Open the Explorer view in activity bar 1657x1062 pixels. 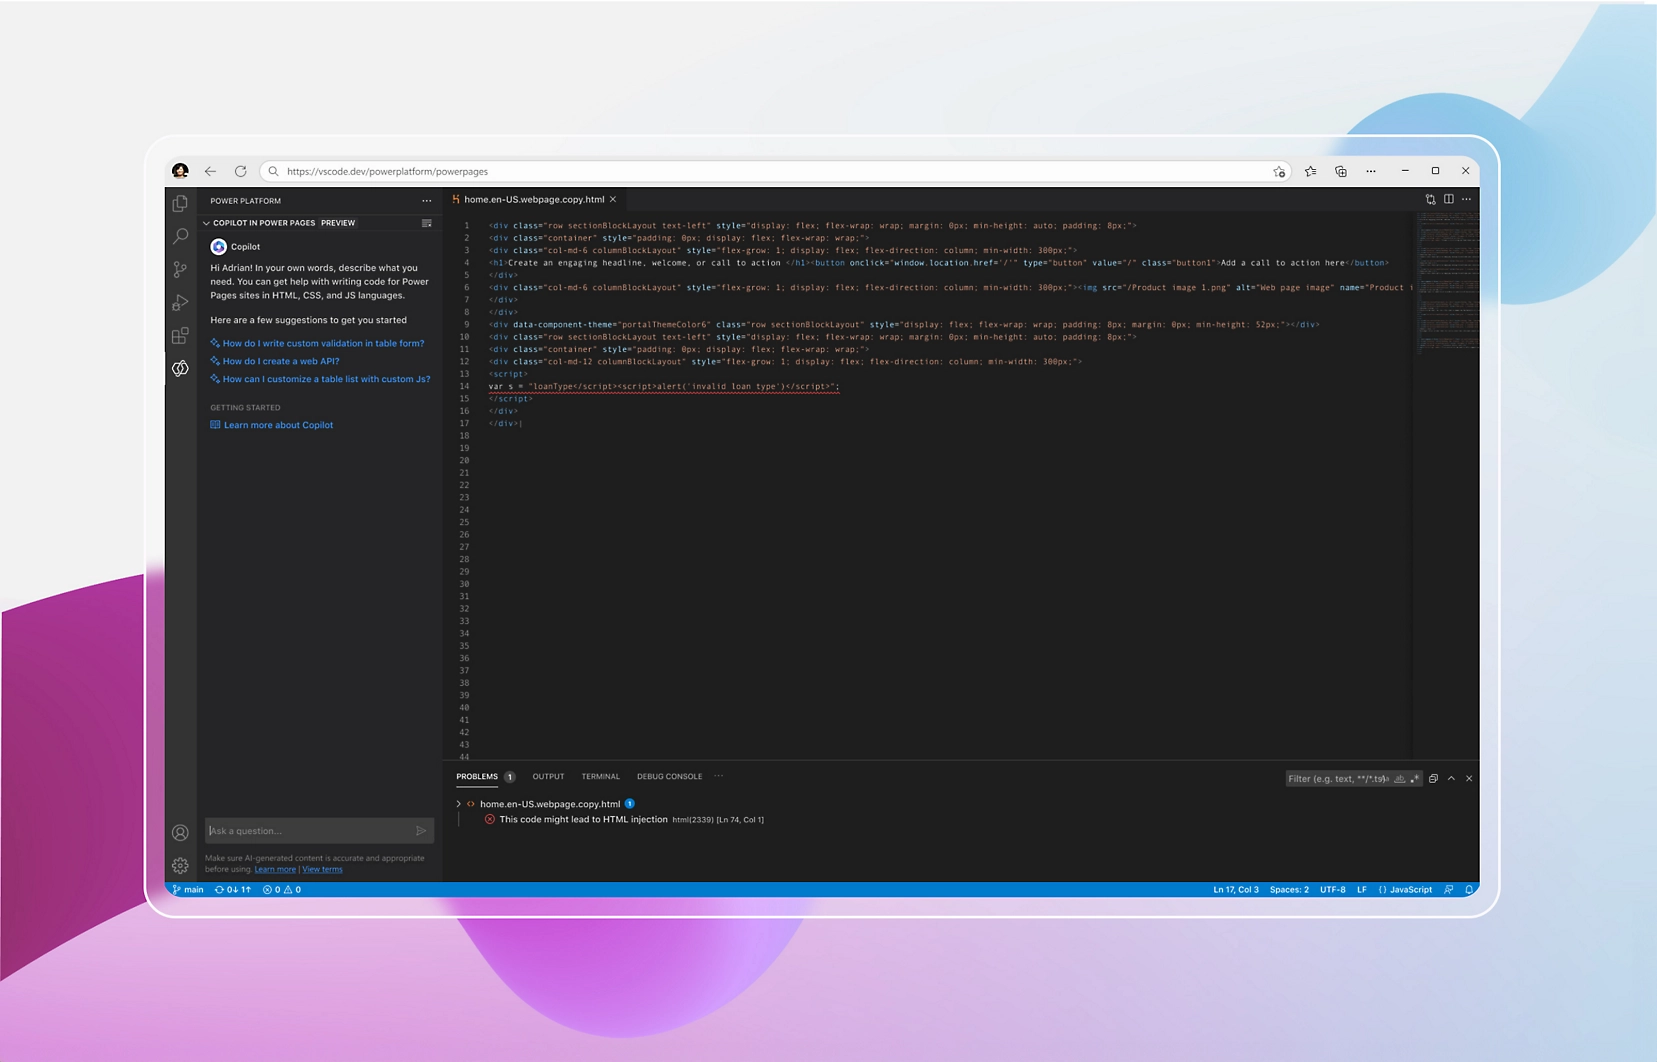180,203
